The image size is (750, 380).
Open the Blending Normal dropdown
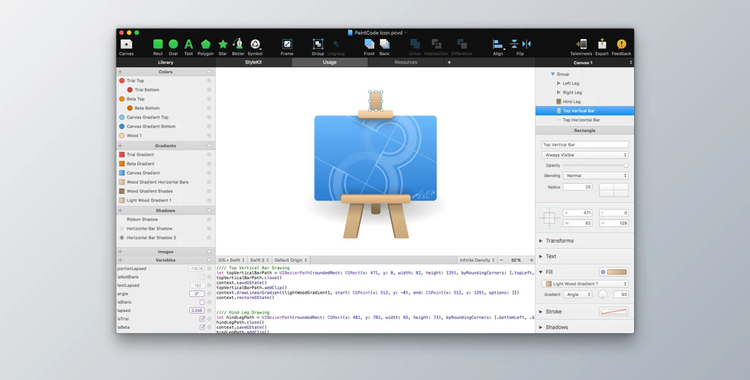tap(596, 176)
